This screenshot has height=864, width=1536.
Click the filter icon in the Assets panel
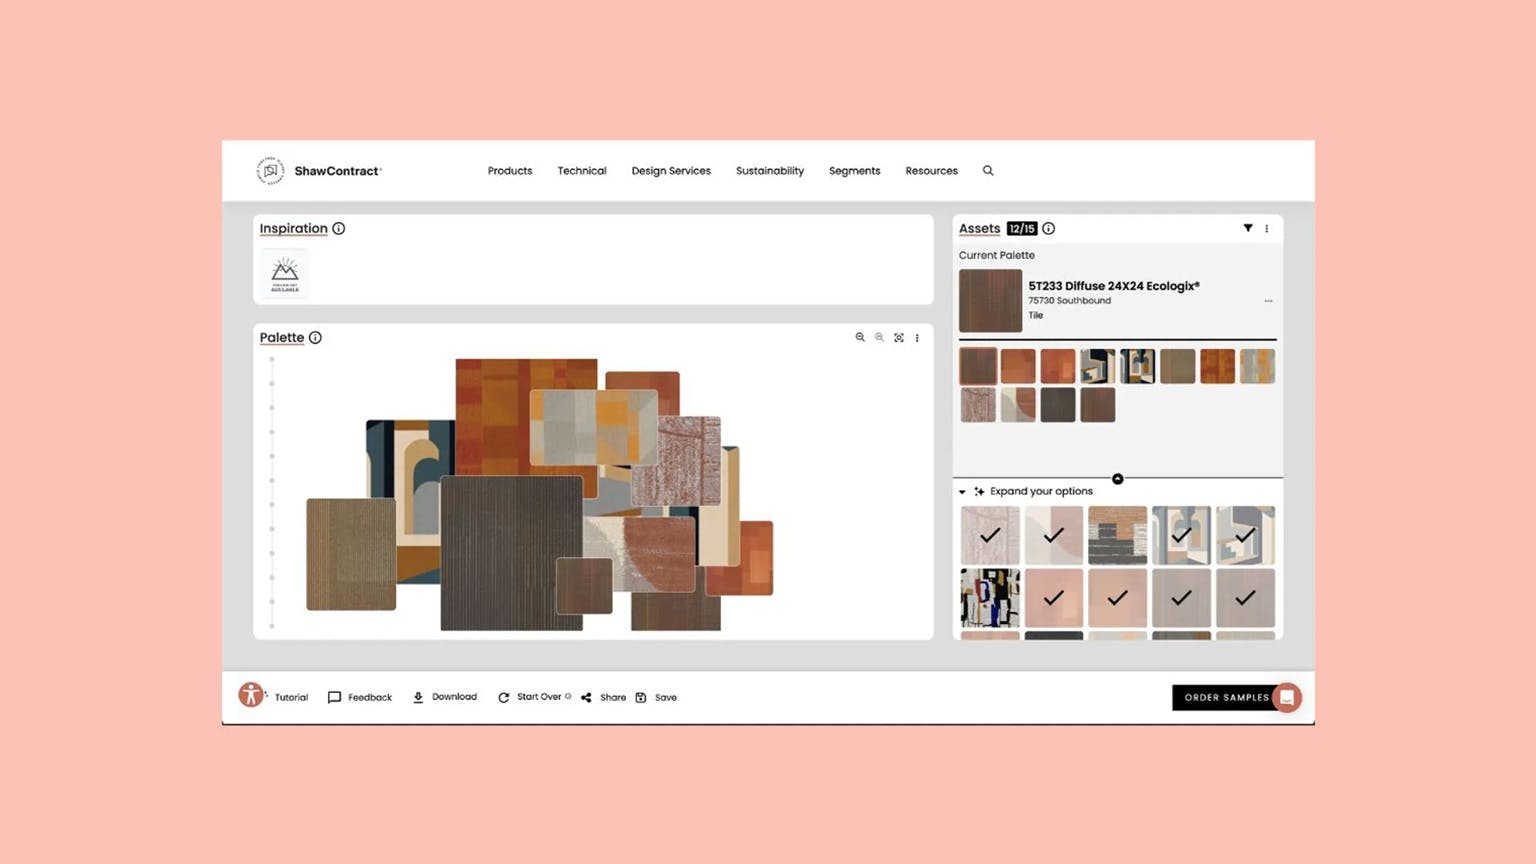(x=1248, y=228)
